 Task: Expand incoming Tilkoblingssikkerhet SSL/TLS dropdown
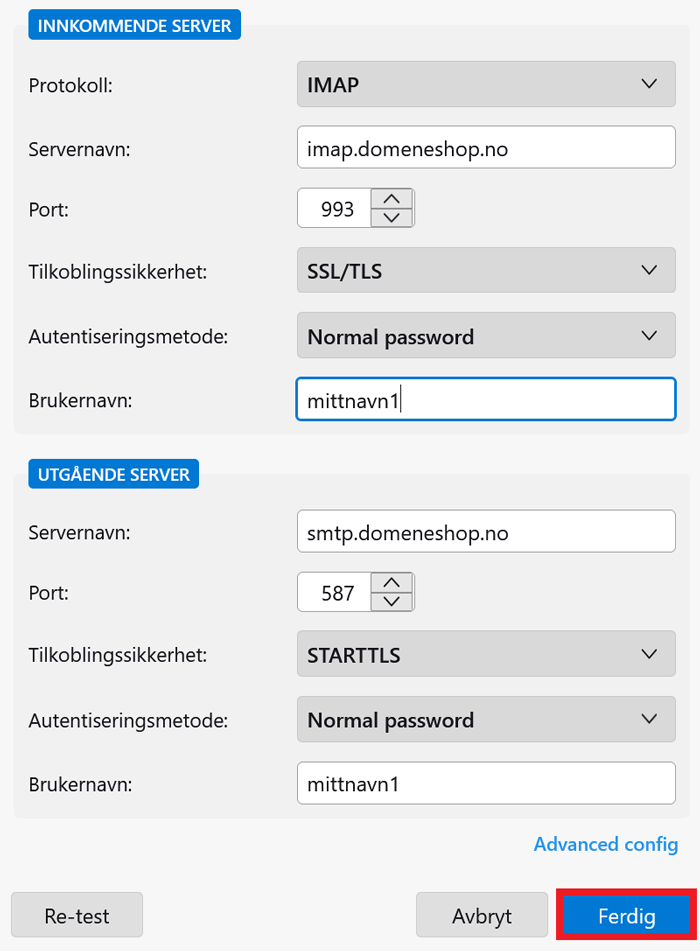486,270
